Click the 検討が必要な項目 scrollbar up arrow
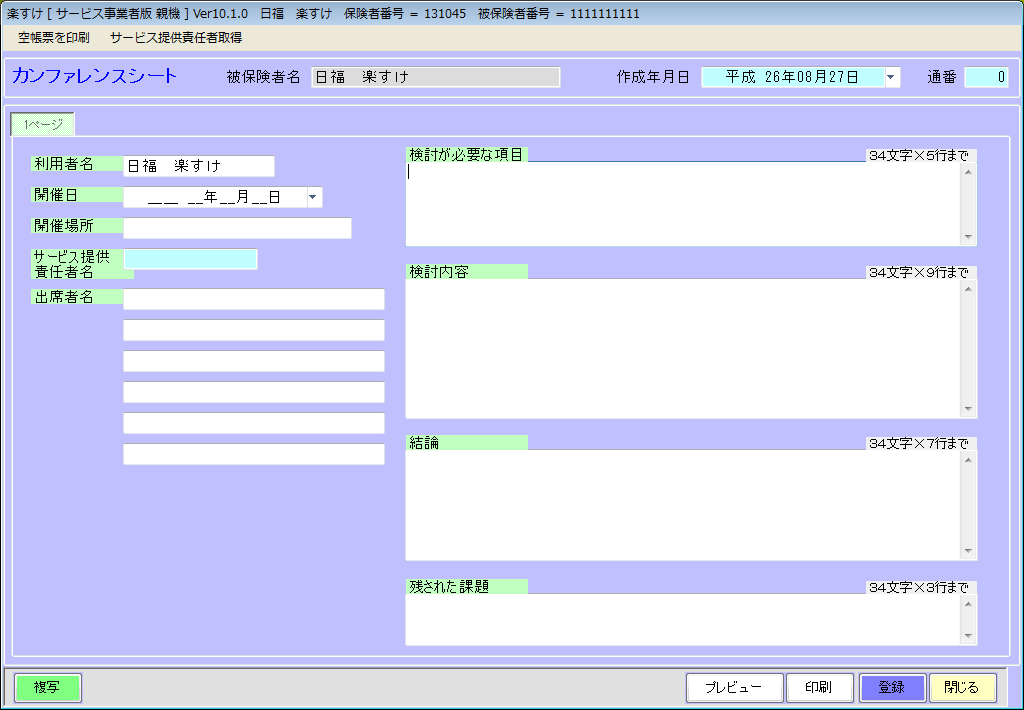This screenshot has height=710, width=1024. tap(968, 172)
